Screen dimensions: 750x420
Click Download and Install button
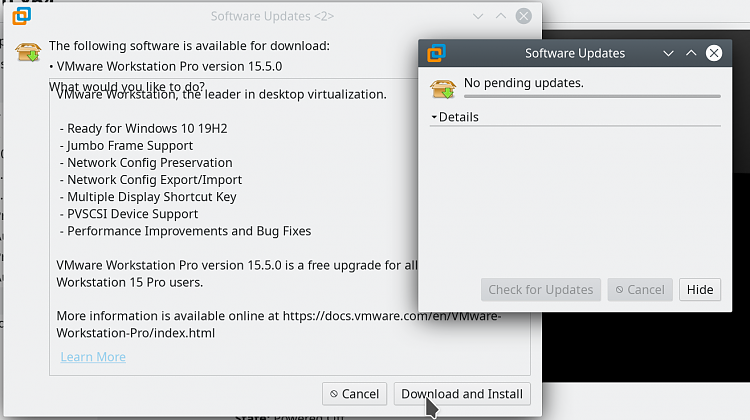pyautogui.click(x=462, y=394)
